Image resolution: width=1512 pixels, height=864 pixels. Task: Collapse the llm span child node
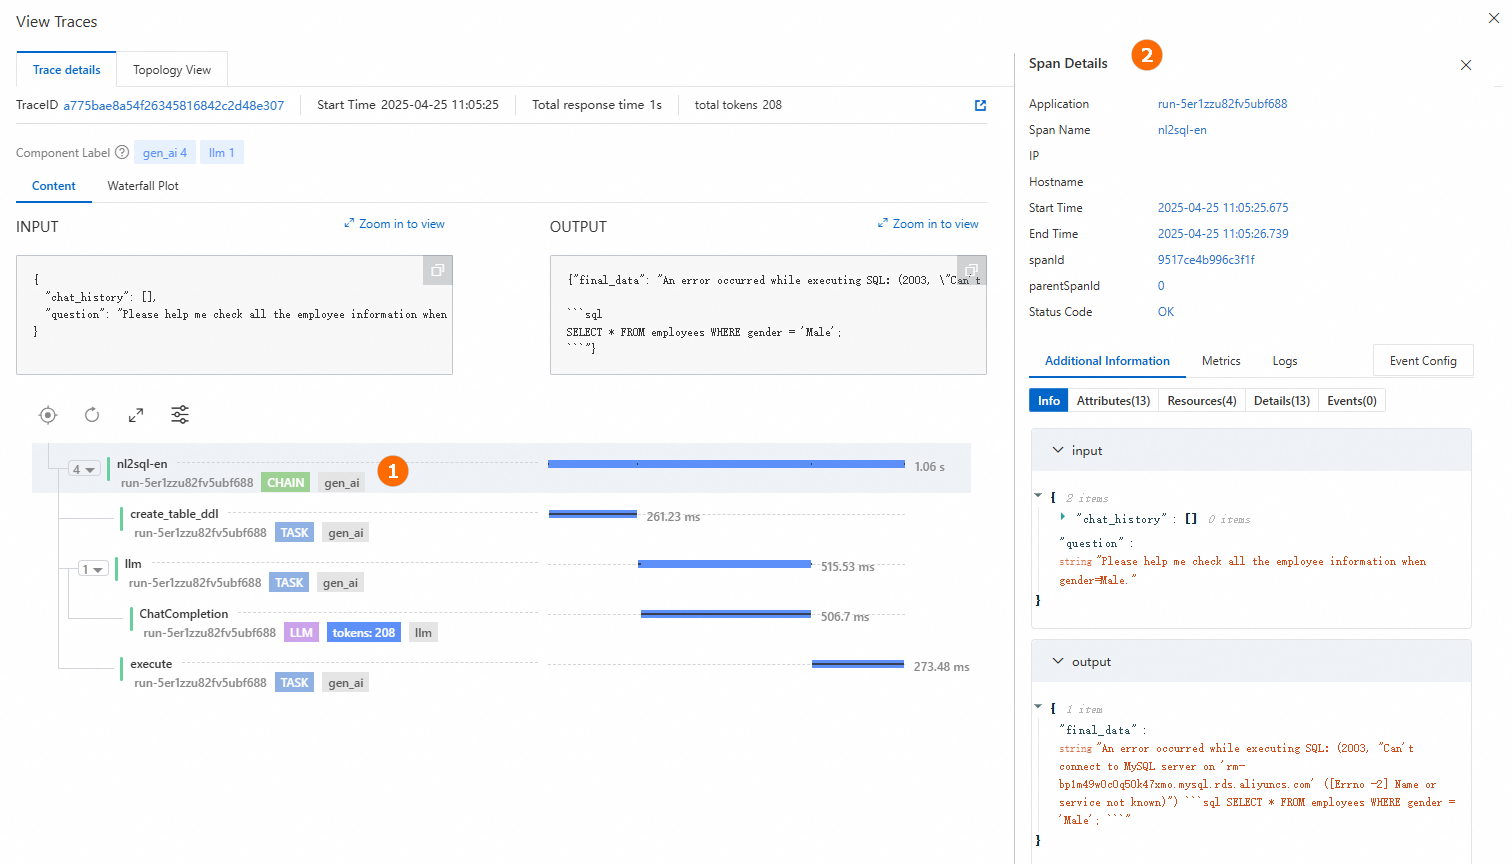[92, 569]
